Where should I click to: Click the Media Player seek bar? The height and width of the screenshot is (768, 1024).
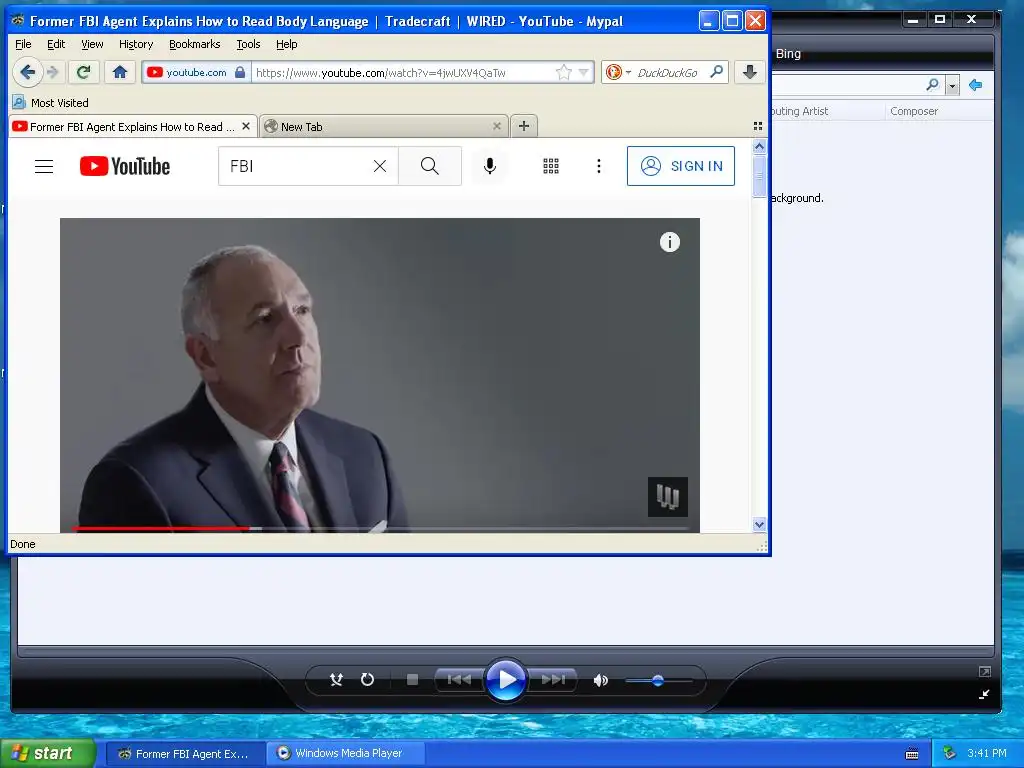pos(506,651)
